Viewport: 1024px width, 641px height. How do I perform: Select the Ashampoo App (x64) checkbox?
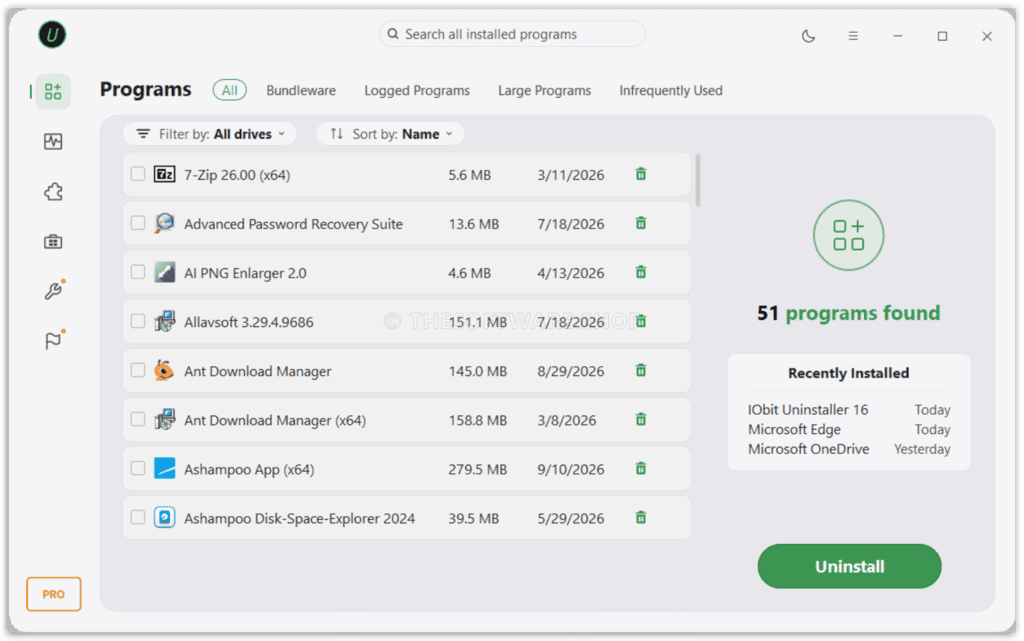[138, 467]
